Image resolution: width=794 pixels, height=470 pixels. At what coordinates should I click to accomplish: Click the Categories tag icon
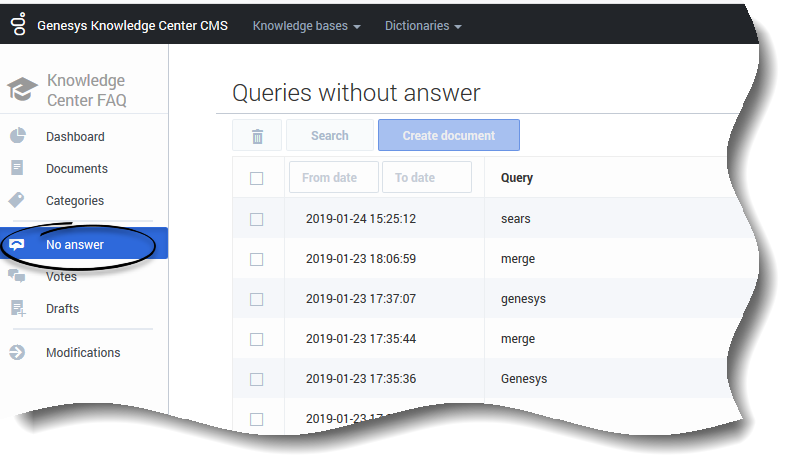point(17,201)
